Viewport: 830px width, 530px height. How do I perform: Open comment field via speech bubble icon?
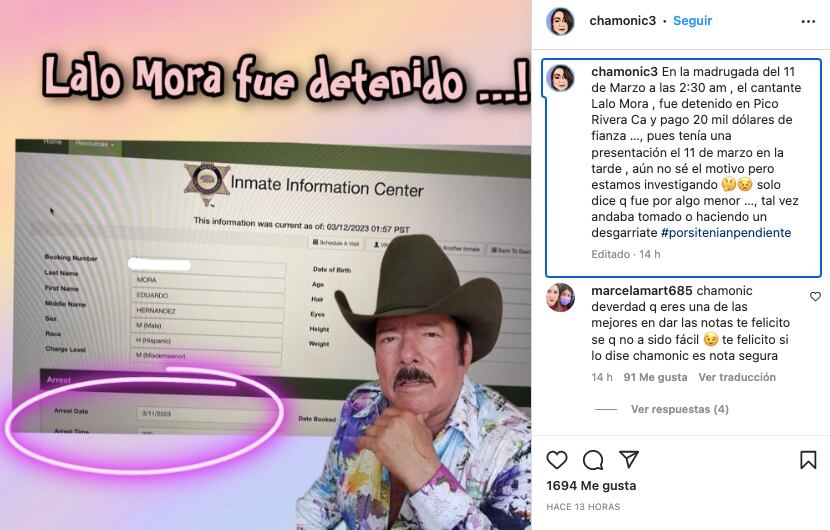pos(593,460)
